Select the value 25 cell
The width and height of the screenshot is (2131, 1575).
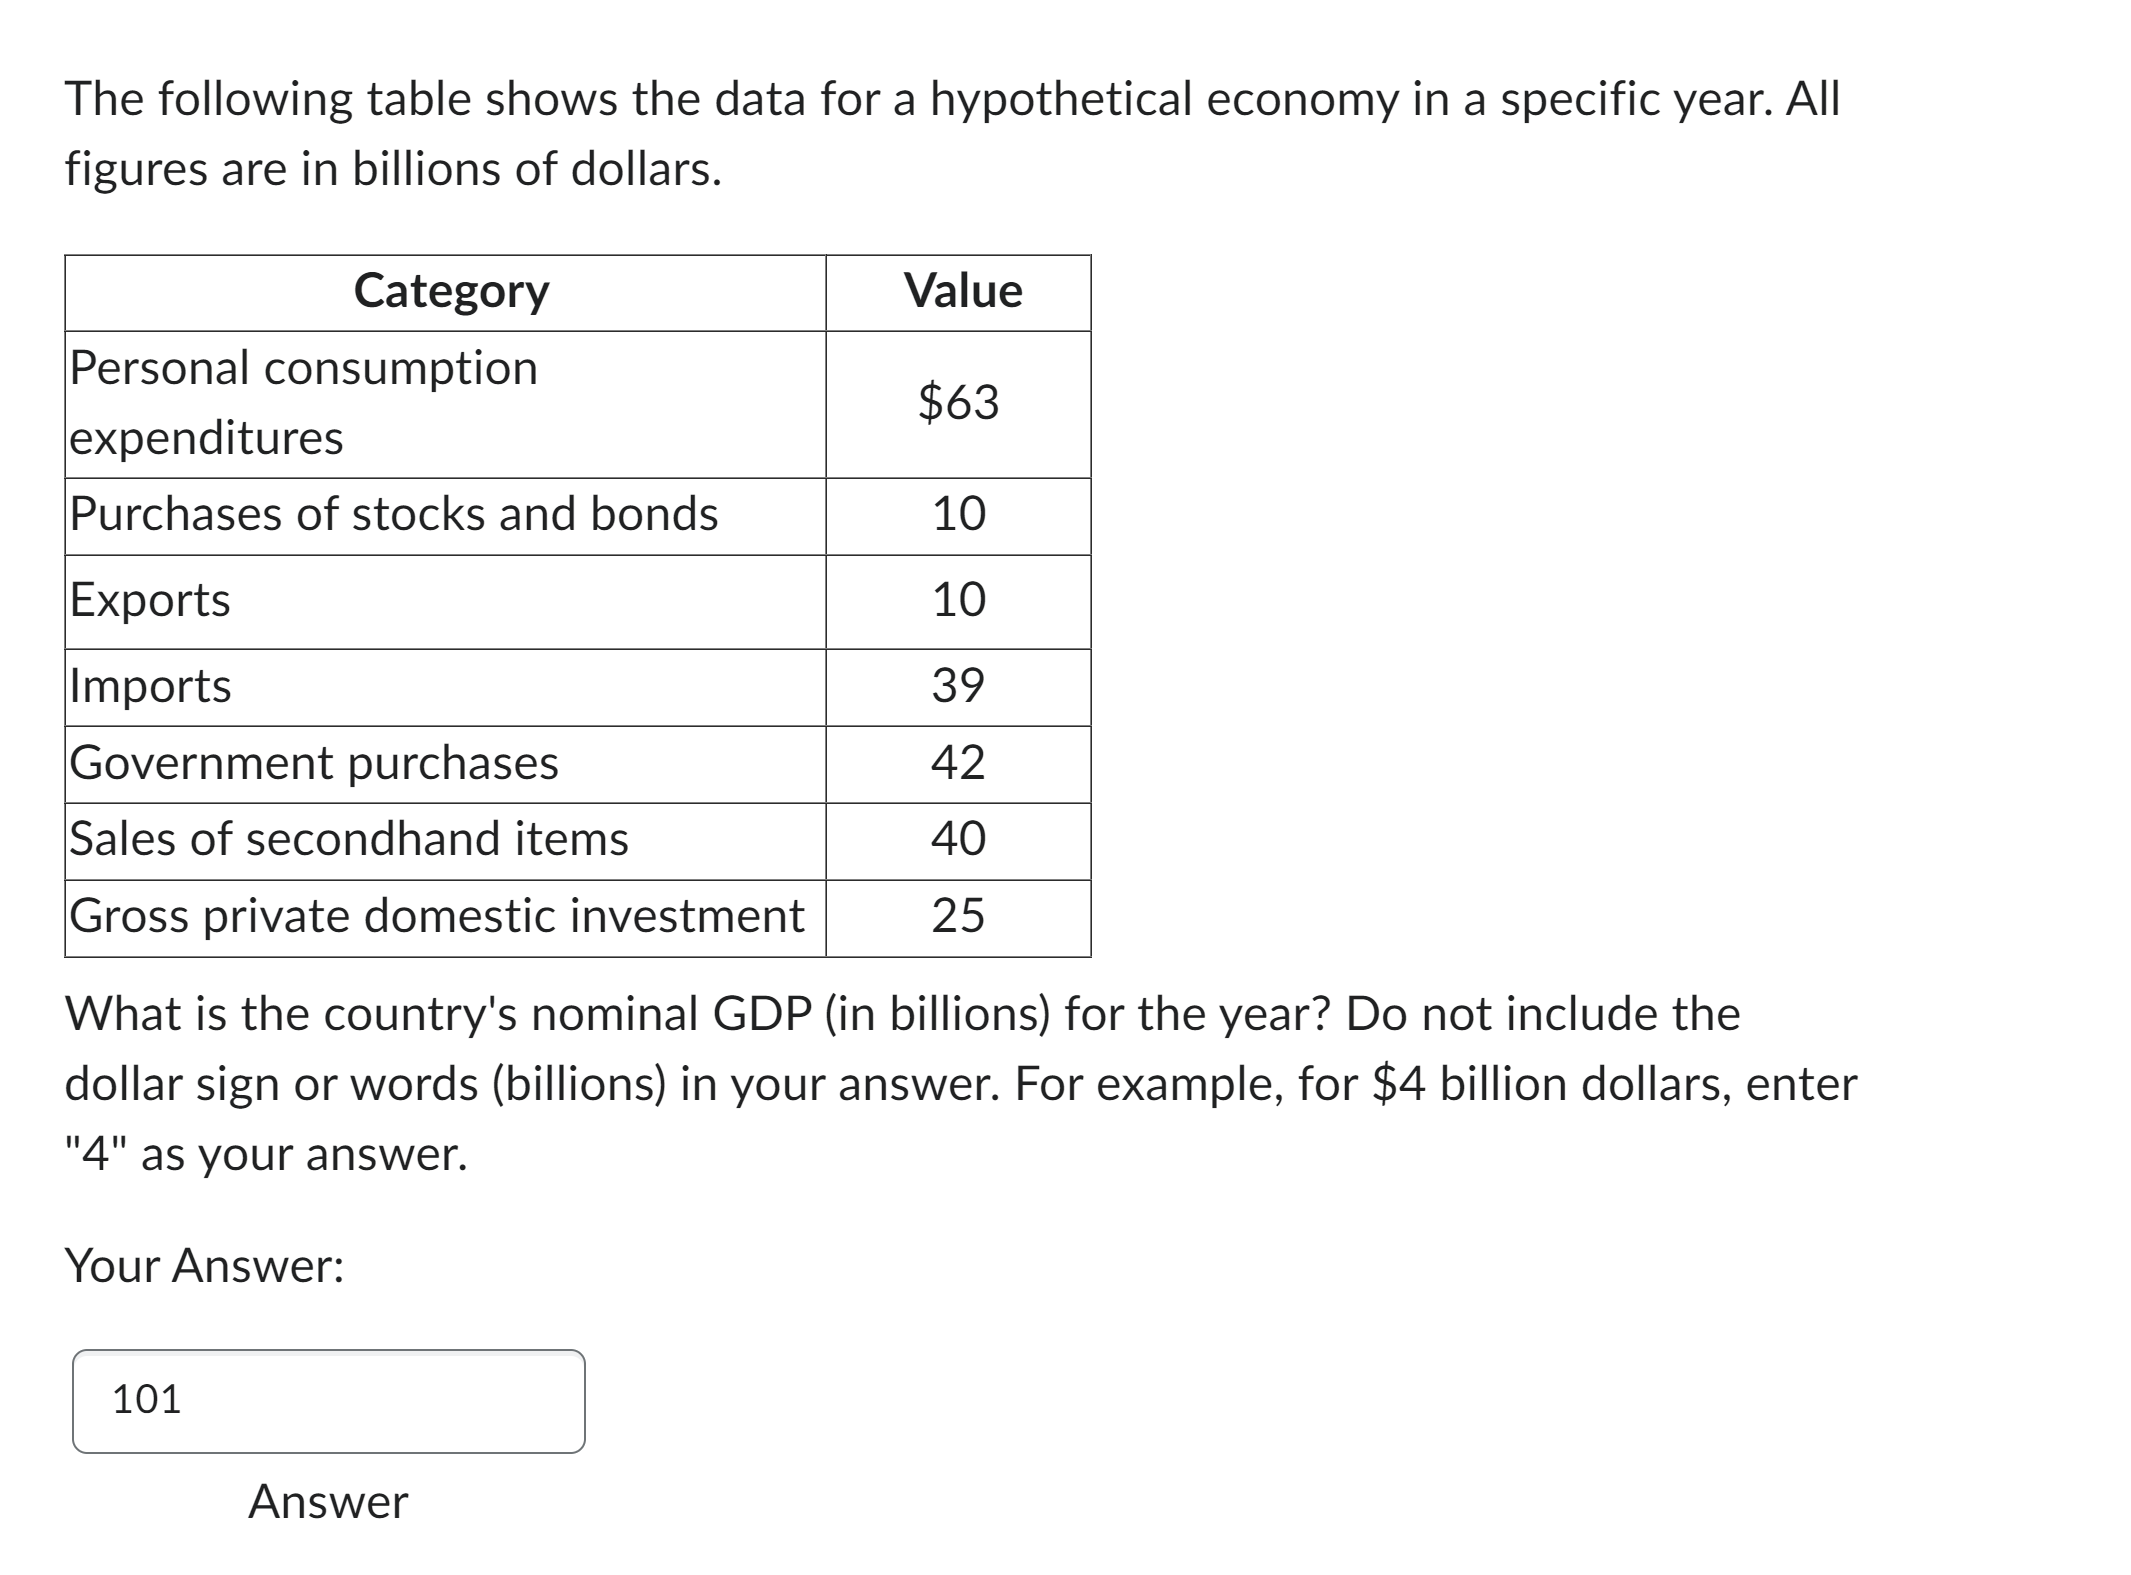(961, 916)
